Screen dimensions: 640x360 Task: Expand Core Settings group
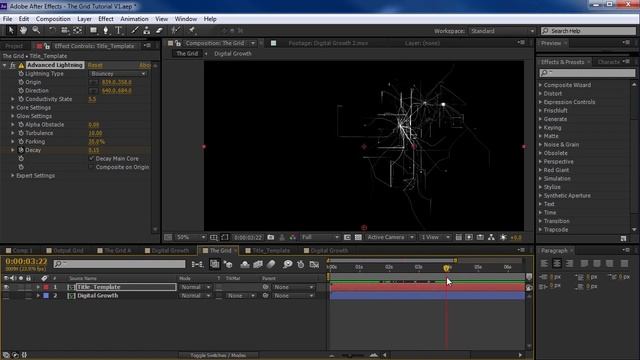(13, 107)
